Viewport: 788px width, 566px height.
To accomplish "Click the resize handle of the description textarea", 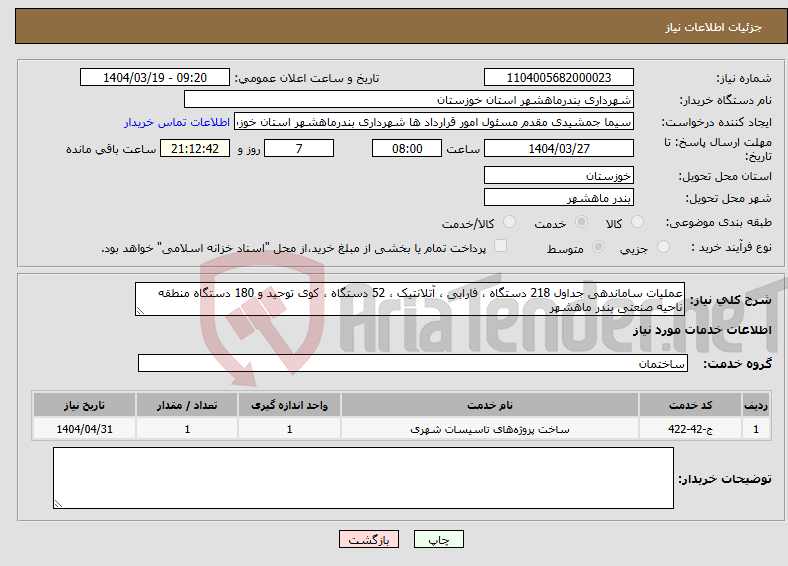I will [x=140, y=311].
